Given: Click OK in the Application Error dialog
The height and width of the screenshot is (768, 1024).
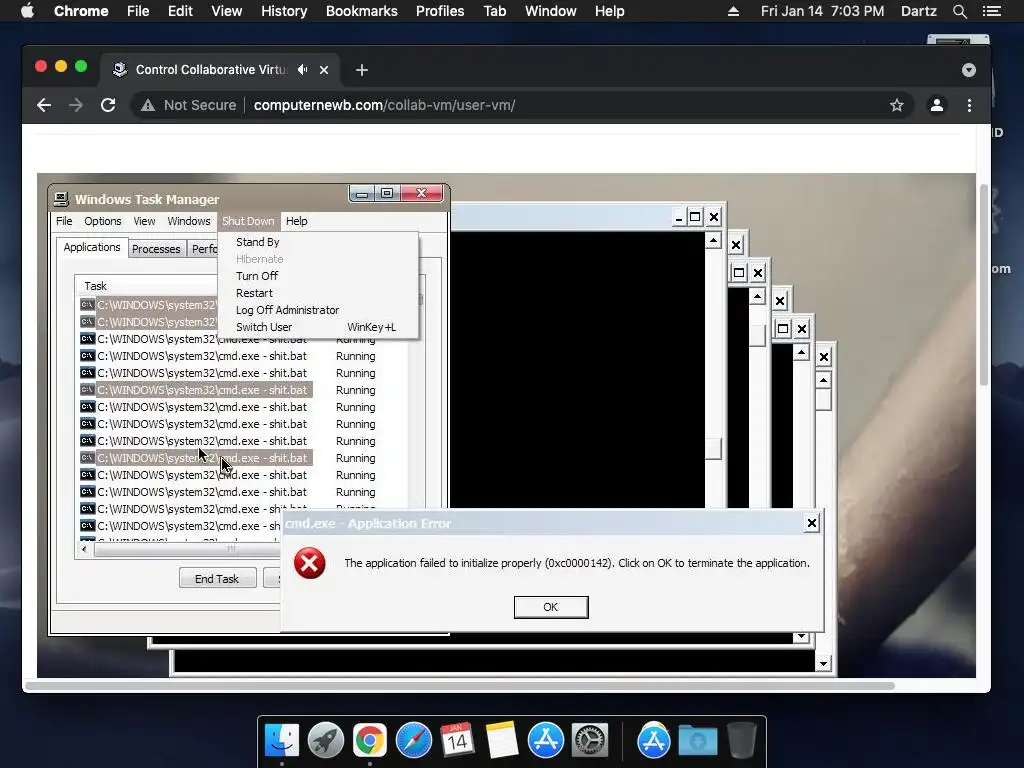Looking at the screenshot, I should (551, 607).
